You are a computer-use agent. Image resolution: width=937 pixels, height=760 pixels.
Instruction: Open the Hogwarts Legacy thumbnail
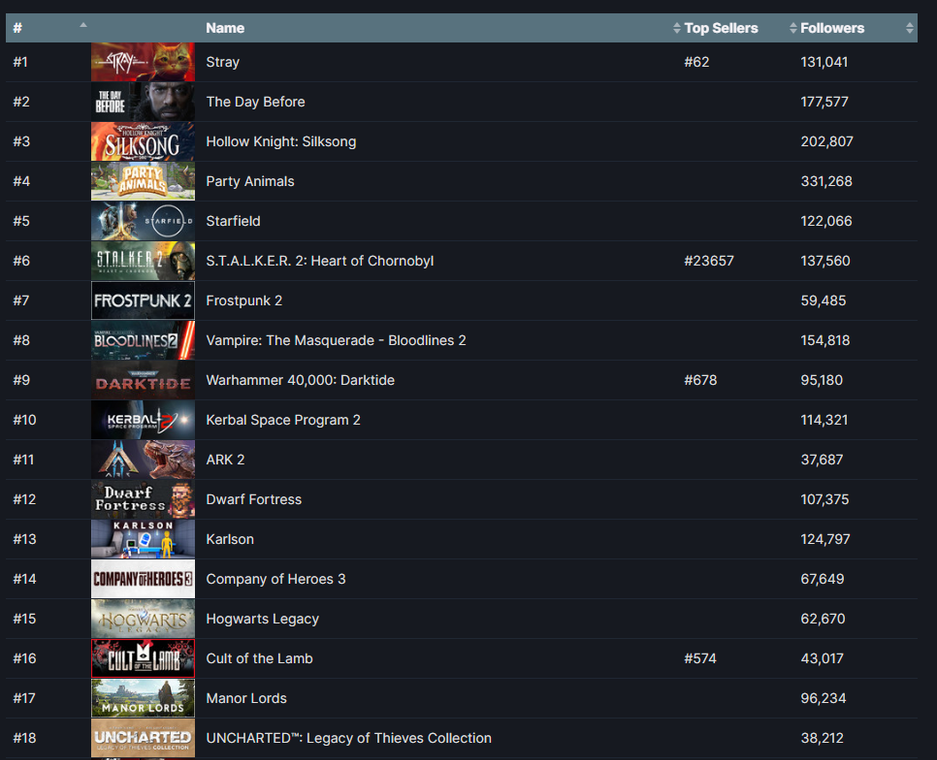pyautogui.click(x=143, y=618)
